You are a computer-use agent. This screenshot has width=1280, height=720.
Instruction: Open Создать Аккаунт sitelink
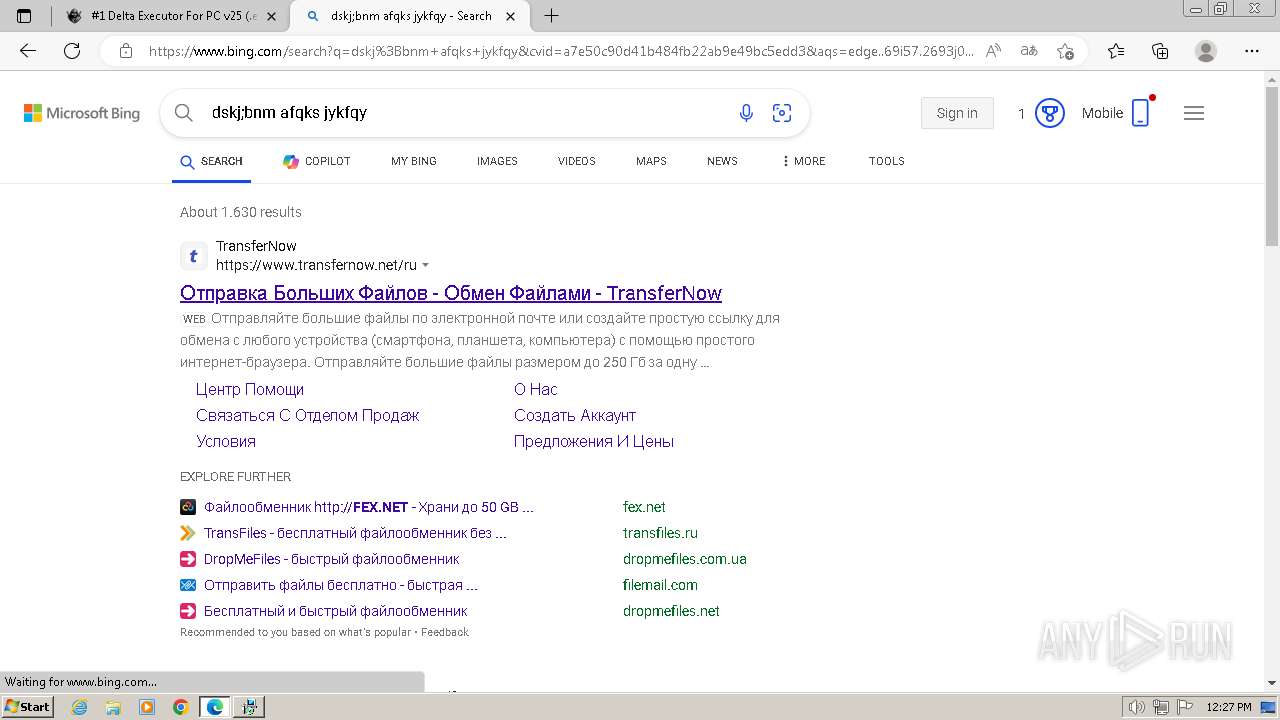click(x=575, y=415)
